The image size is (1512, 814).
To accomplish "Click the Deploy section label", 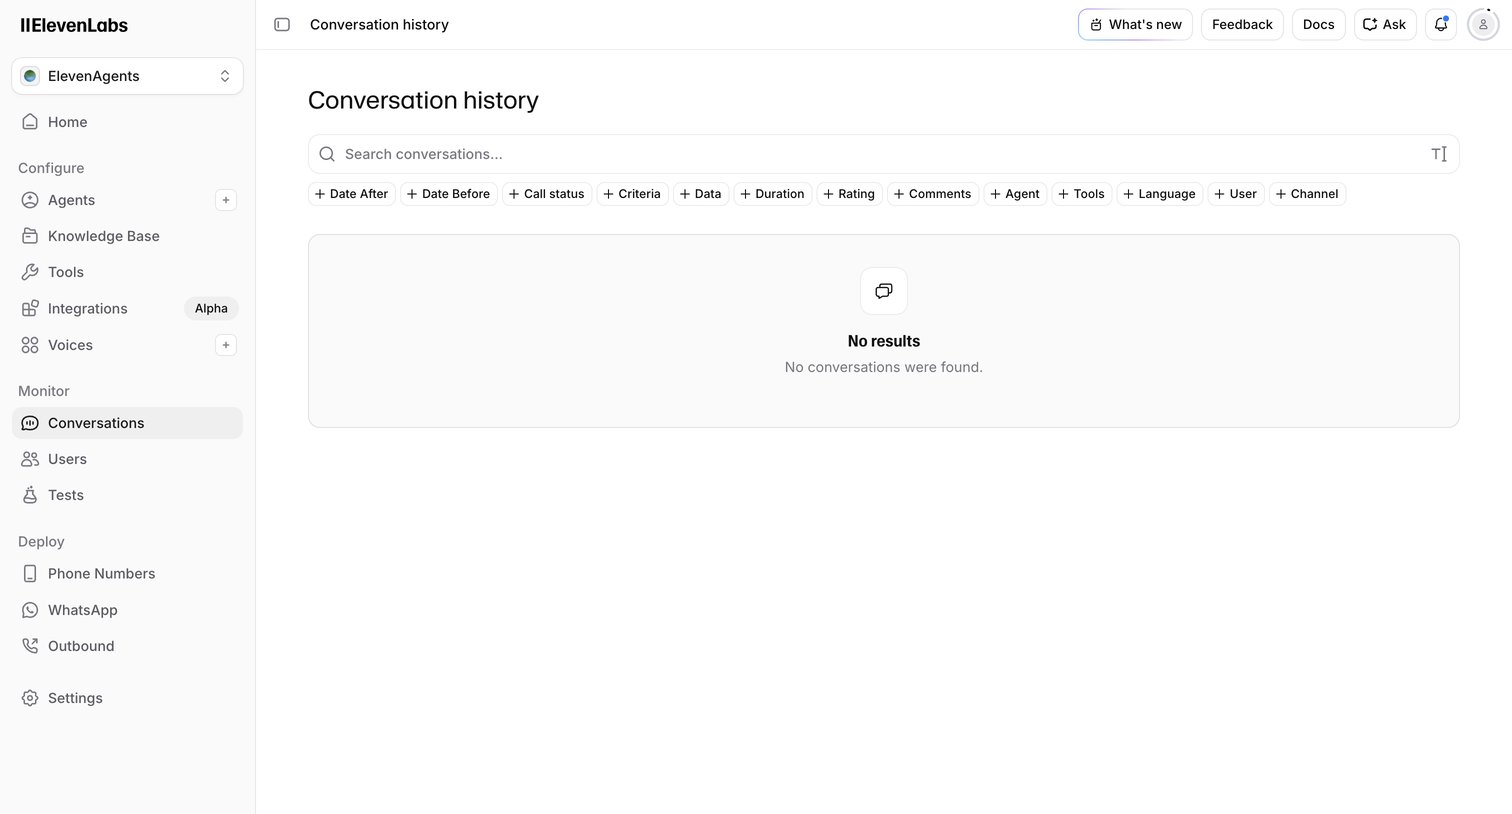I will pyautogui.click(x=41, y=541).
